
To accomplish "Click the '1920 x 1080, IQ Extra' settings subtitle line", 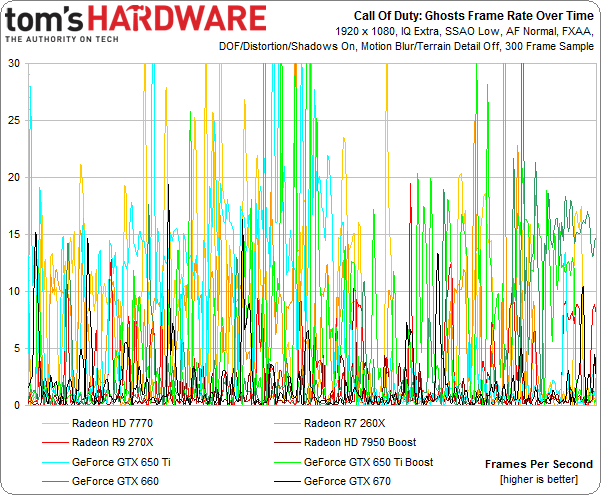I will click(465, 31).
